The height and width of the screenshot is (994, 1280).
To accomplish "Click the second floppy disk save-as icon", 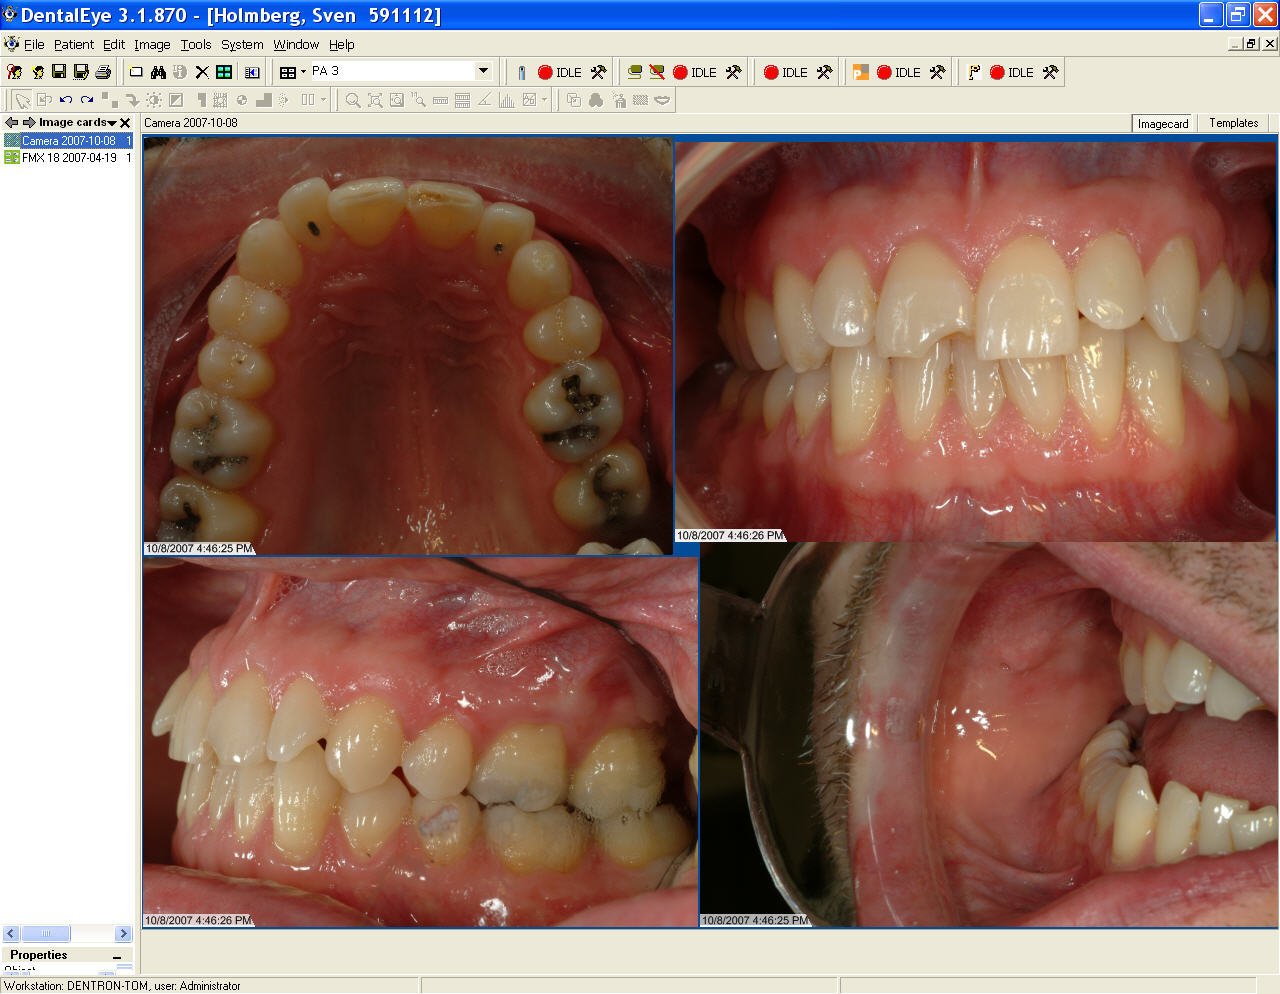I will pos(81,72).
